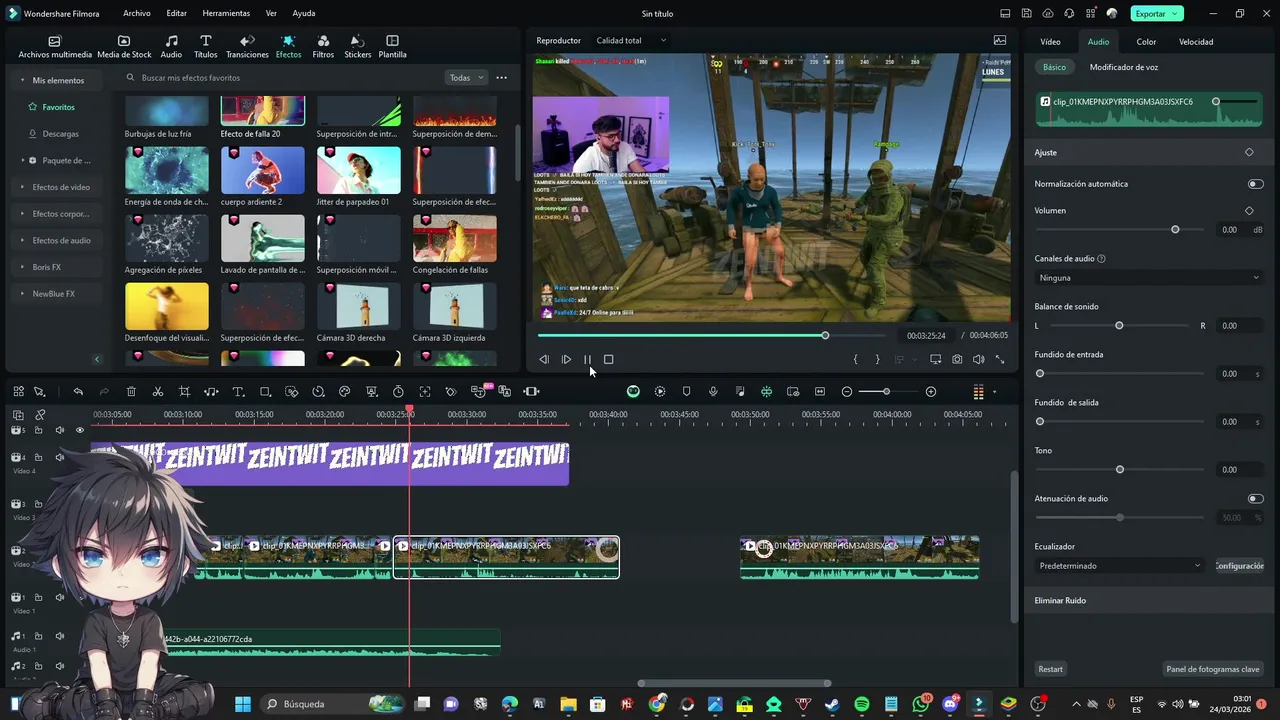Click the Exportar button
This screenshot has width=1280, height=720.
coord(1157,14)
